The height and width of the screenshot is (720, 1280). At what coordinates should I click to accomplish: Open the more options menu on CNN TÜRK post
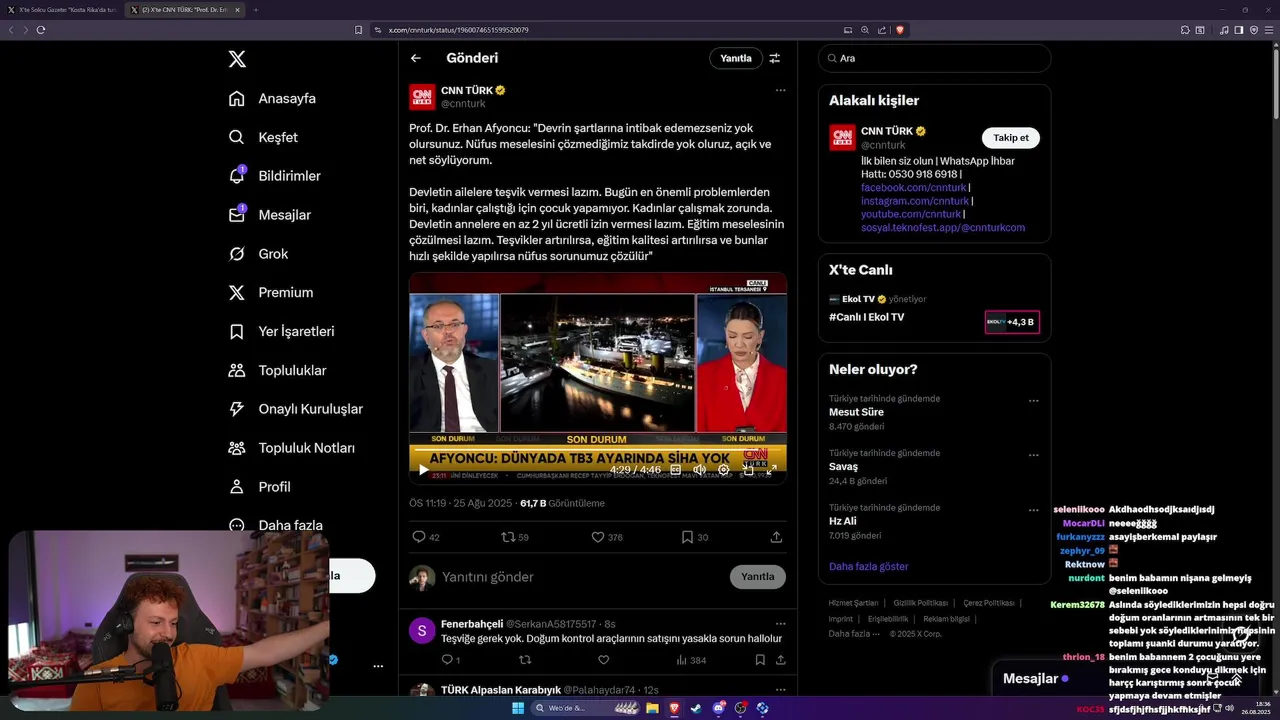(780, 90)
